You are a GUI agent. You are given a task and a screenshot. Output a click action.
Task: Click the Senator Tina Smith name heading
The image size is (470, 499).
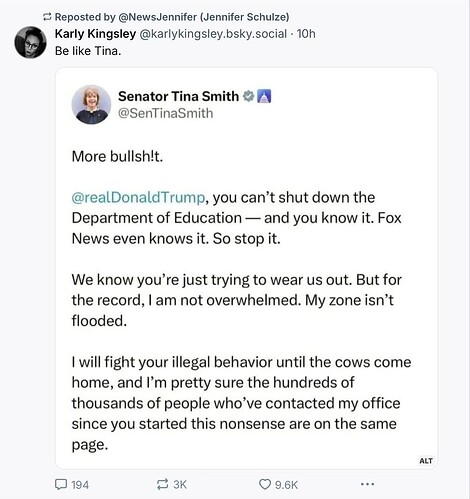click(179, 96)
